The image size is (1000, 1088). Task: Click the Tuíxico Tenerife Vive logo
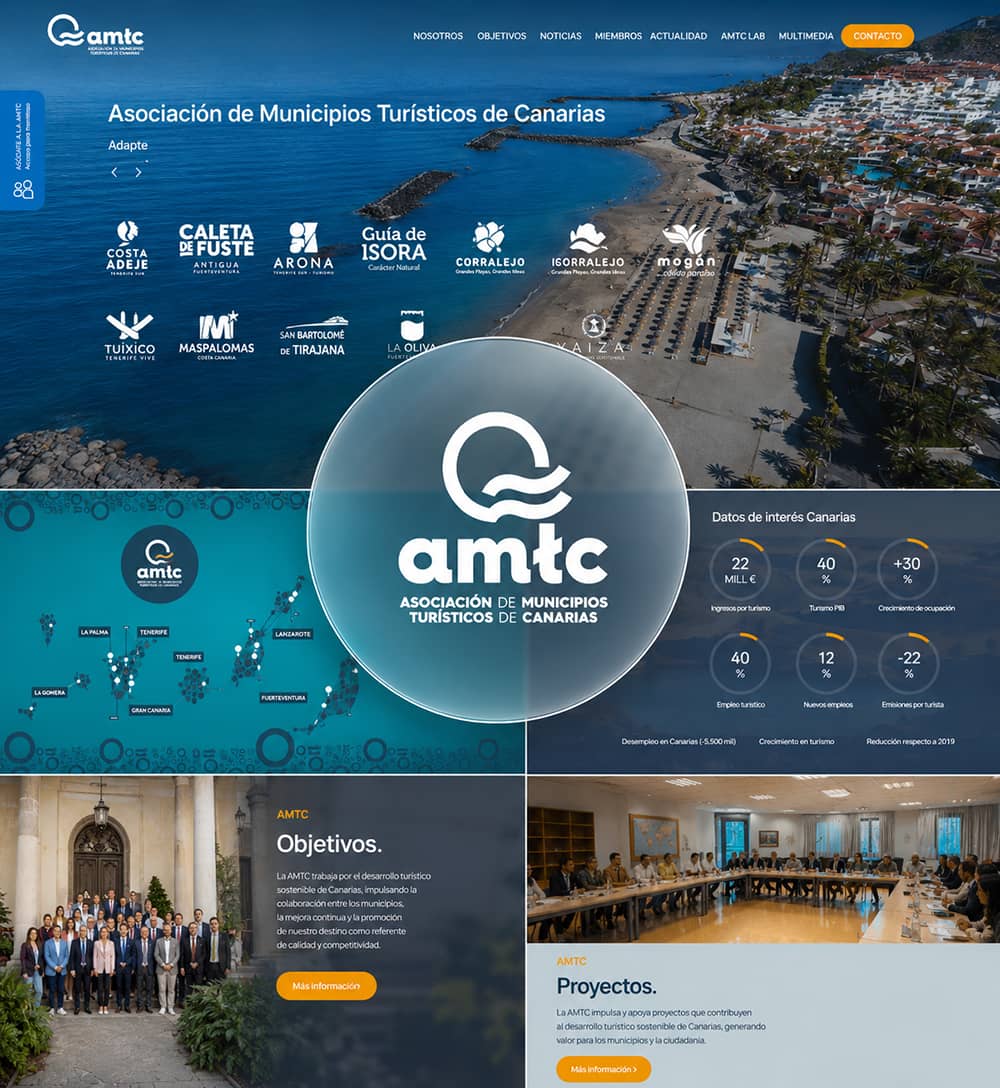click(x=130, y=336)
